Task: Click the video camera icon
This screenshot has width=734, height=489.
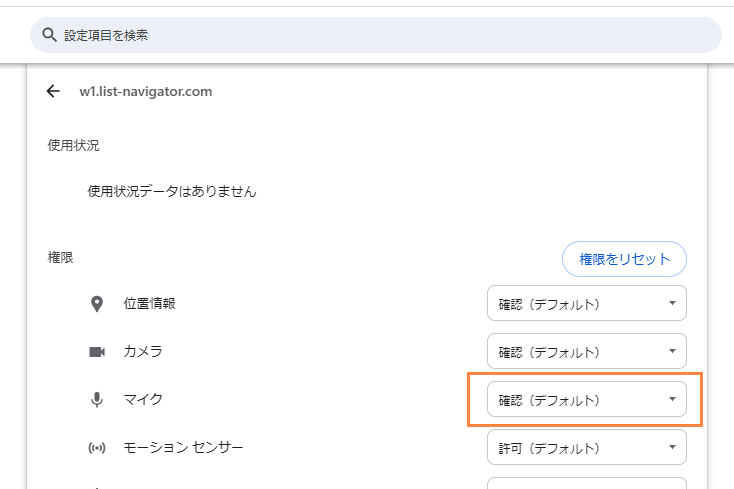Action: coord(97,351)
